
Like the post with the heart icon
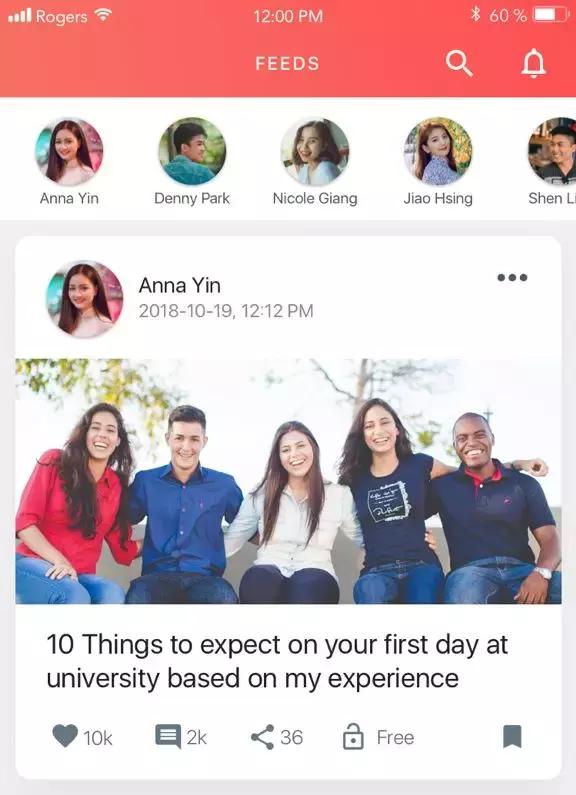[x=65, y=736]
